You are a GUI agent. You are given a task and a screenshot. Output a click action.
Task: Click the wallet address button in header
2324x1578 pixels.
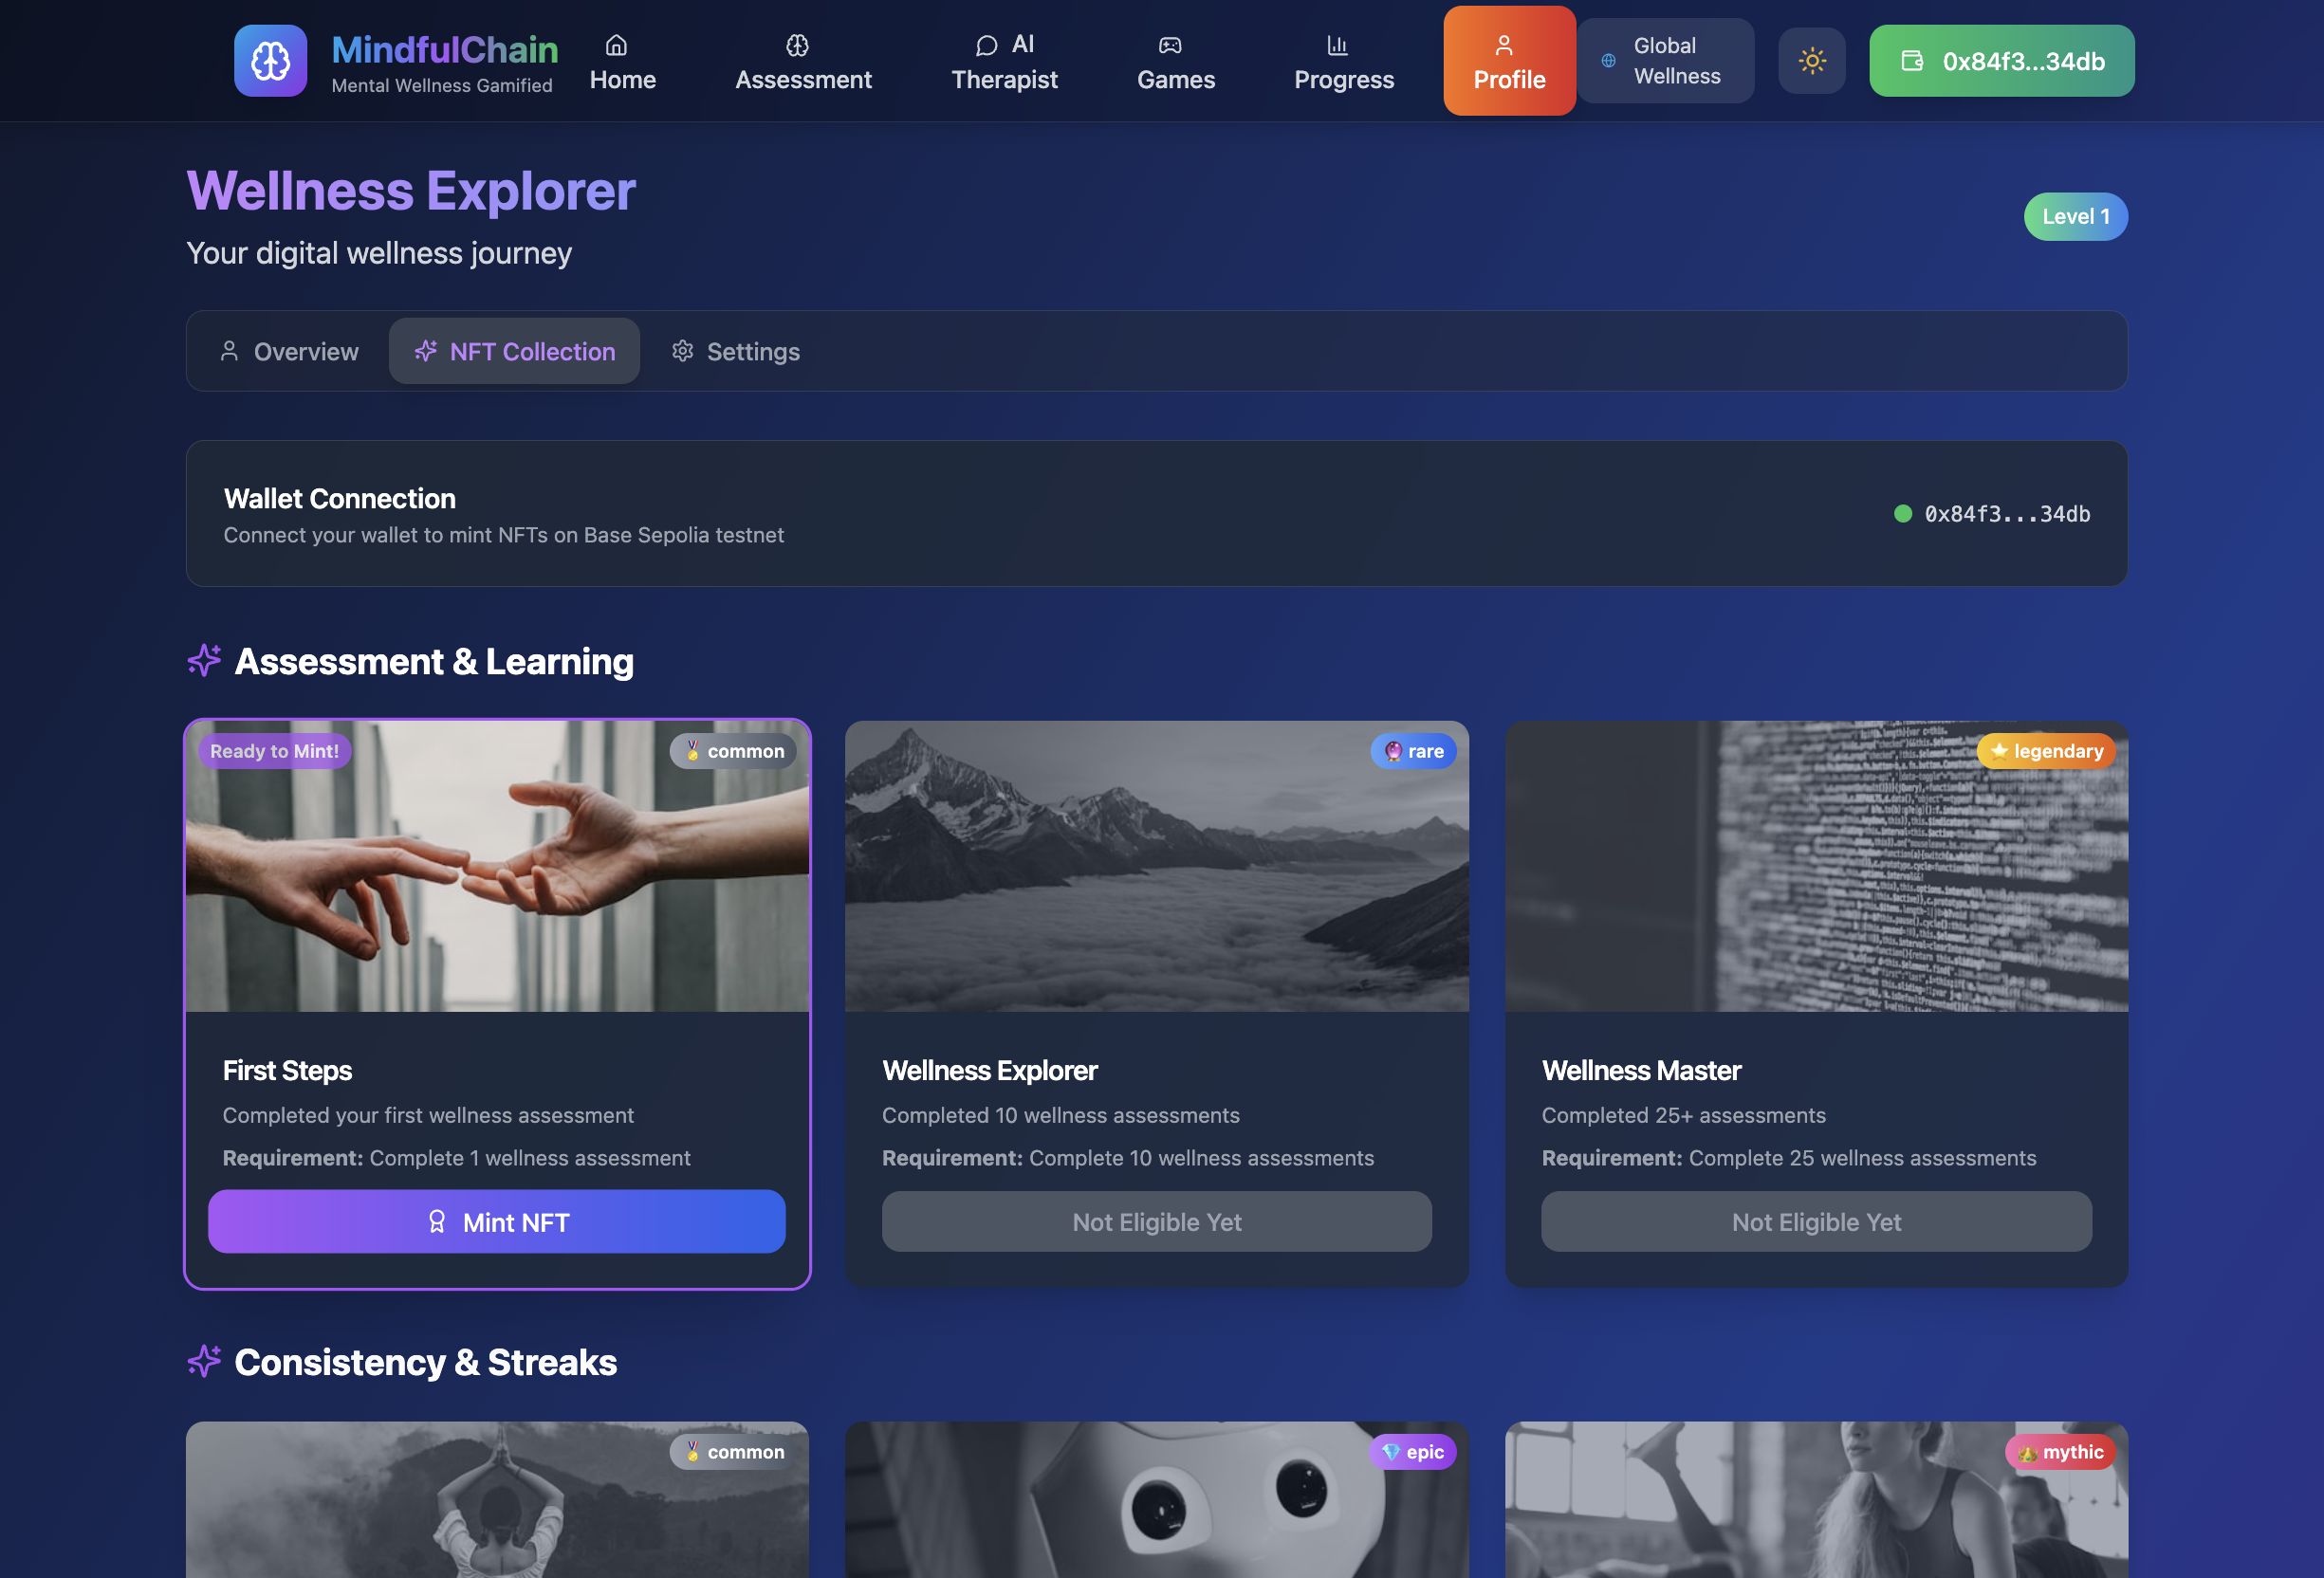point(2001,61)
